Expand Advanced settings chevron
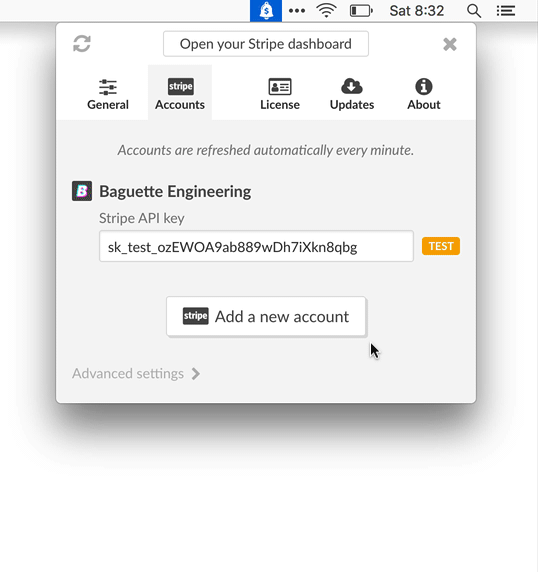Viewport: 538px width, 572px height. tap(196, 374)
